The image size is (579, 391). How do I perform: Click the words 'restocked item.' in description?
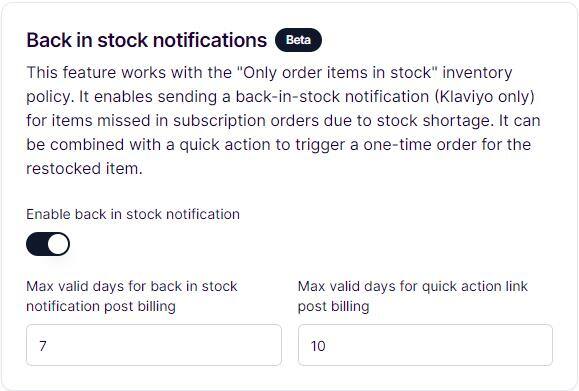click(x=84, y=169)
